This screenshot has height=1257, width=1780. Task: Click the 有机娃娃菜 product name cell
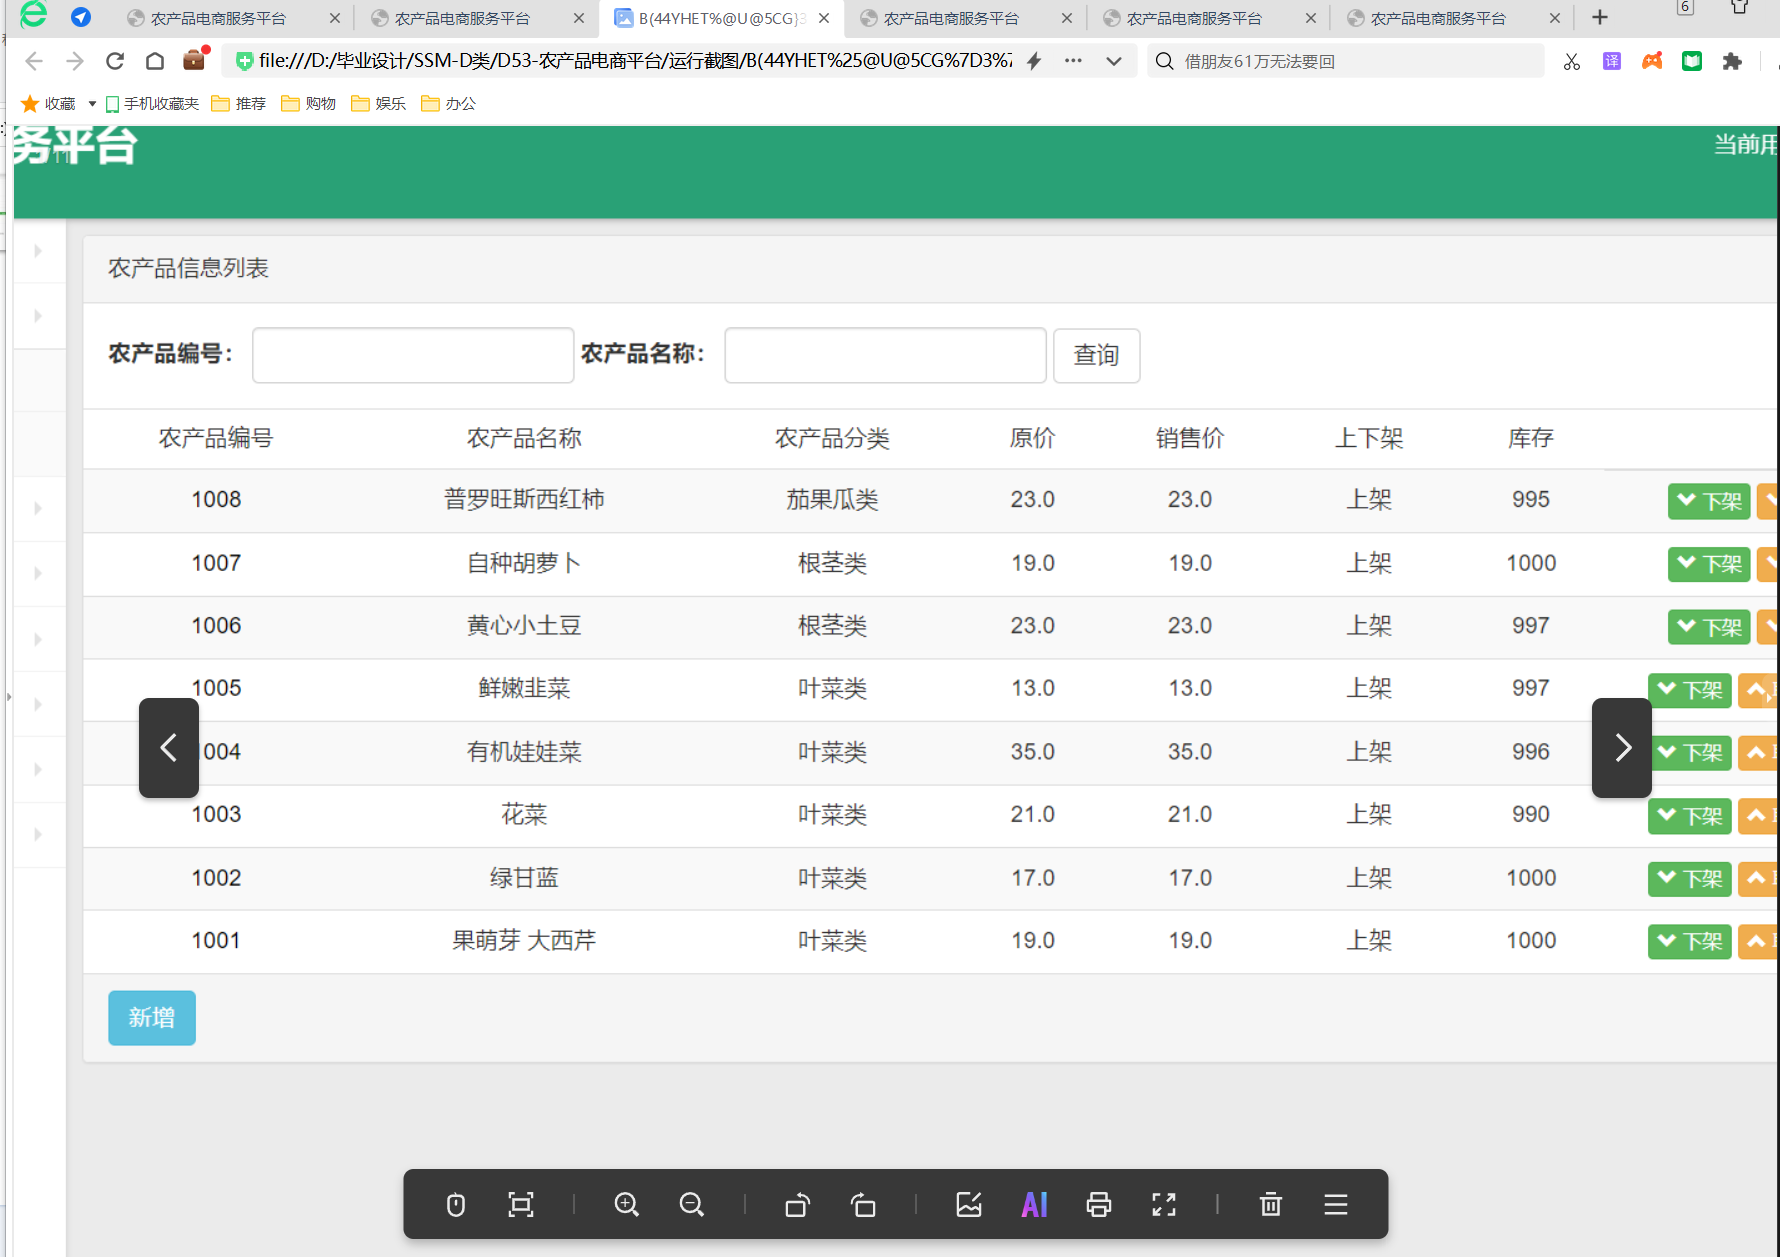(524, 751)
